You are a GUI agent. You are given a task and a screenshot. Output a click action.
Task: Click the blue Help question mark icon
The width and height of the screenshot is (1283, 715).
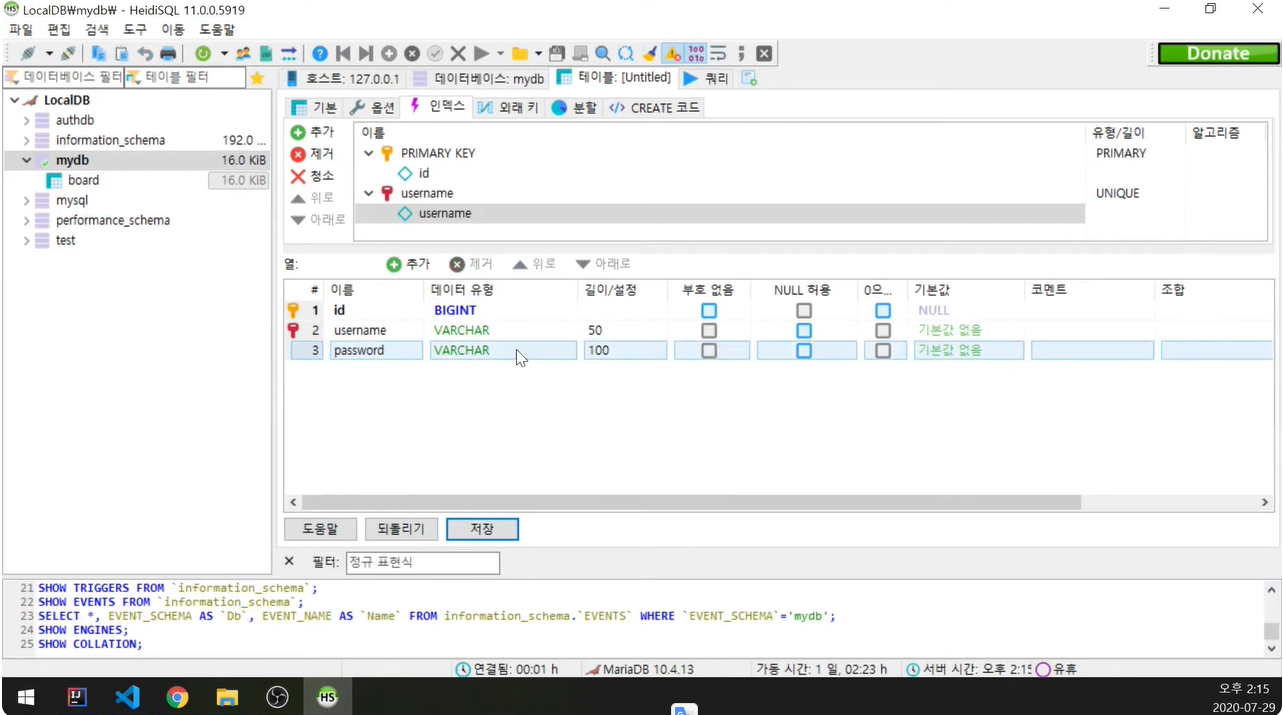(x=320, y=53)
